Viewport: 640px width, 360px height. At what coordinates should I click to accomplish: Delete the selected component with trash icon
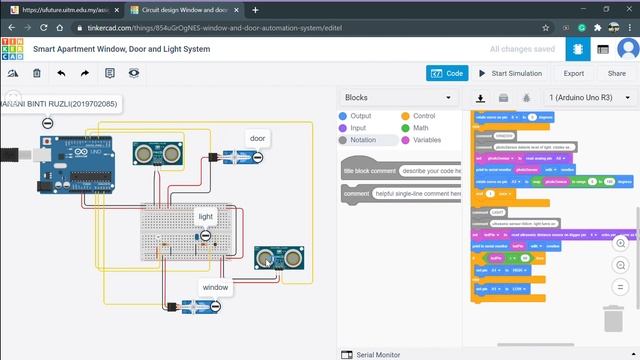pos(37,73)
